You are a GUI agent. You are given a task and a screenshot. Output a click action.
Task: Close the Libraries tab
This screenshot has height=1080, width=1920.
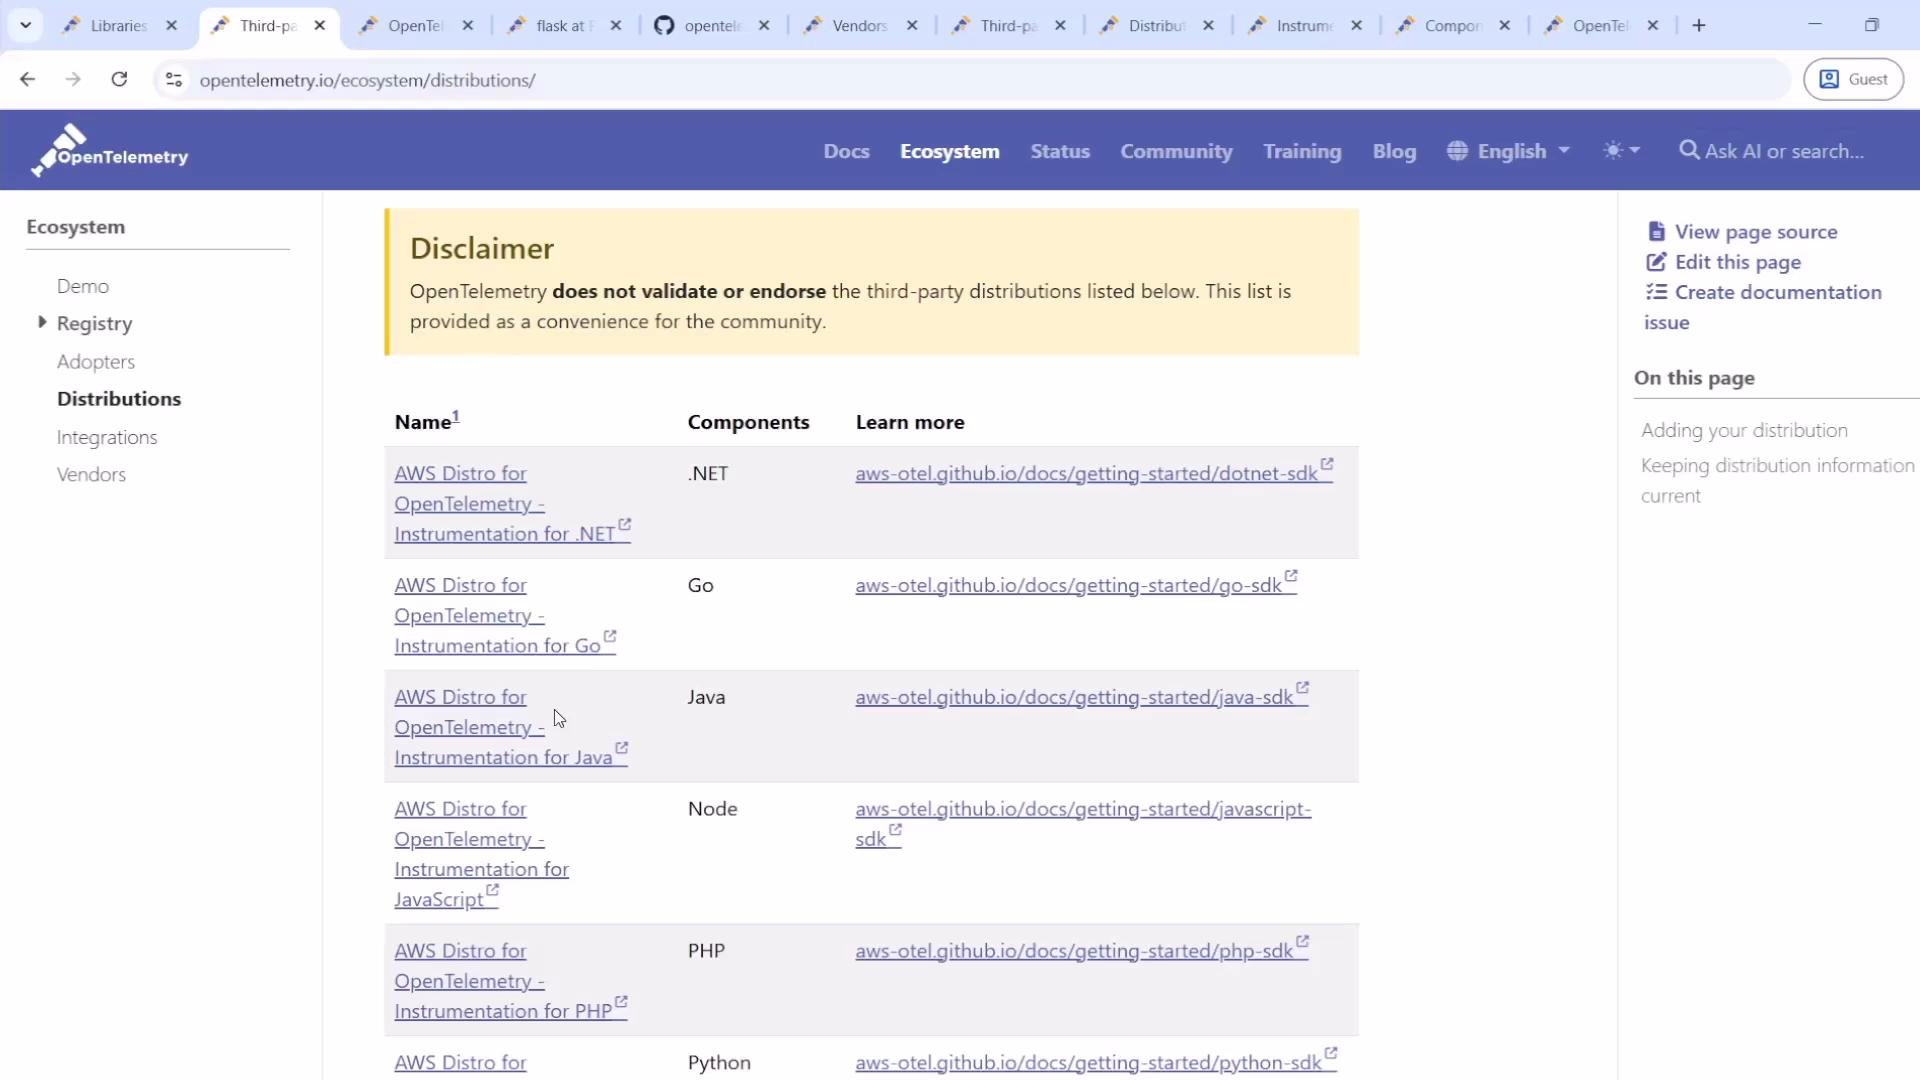(172, 26)
